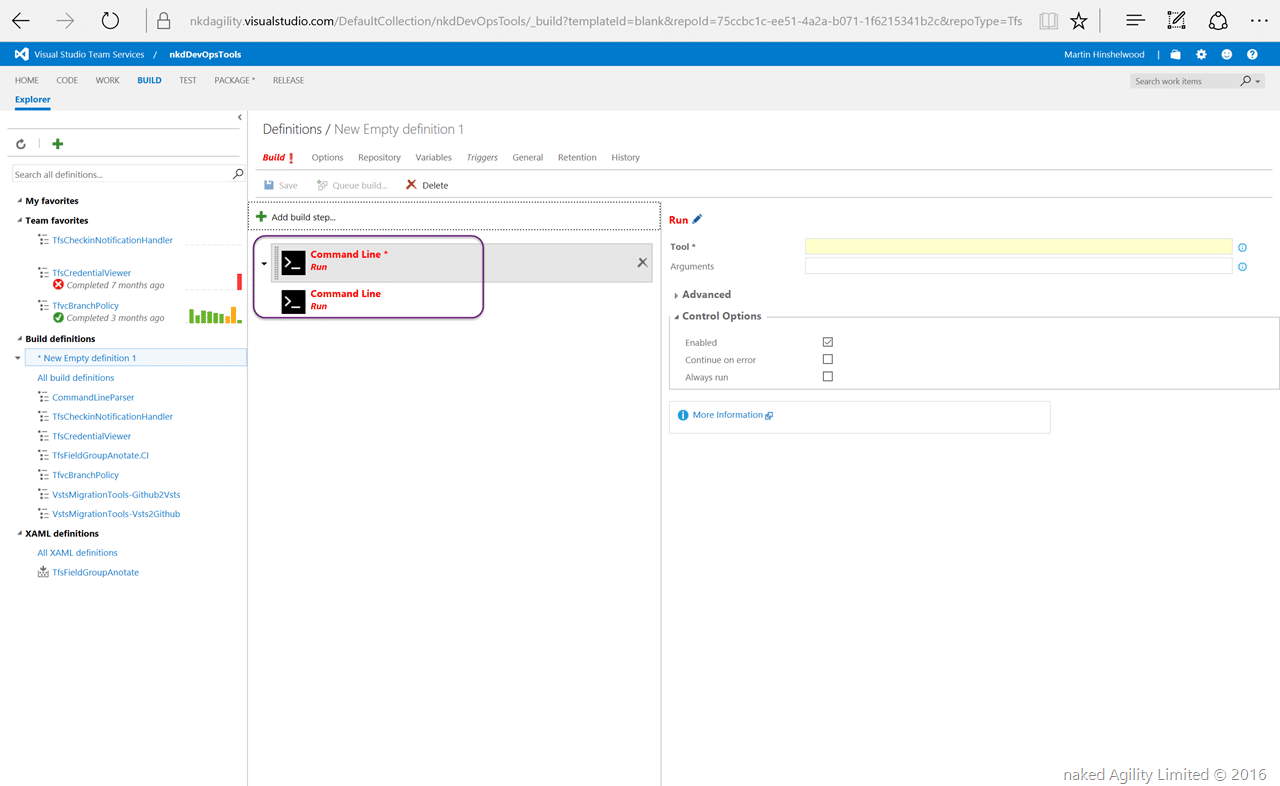Open browser More actions ellipsis
Screen dimensions: 1280x786
coord(1259,20)
